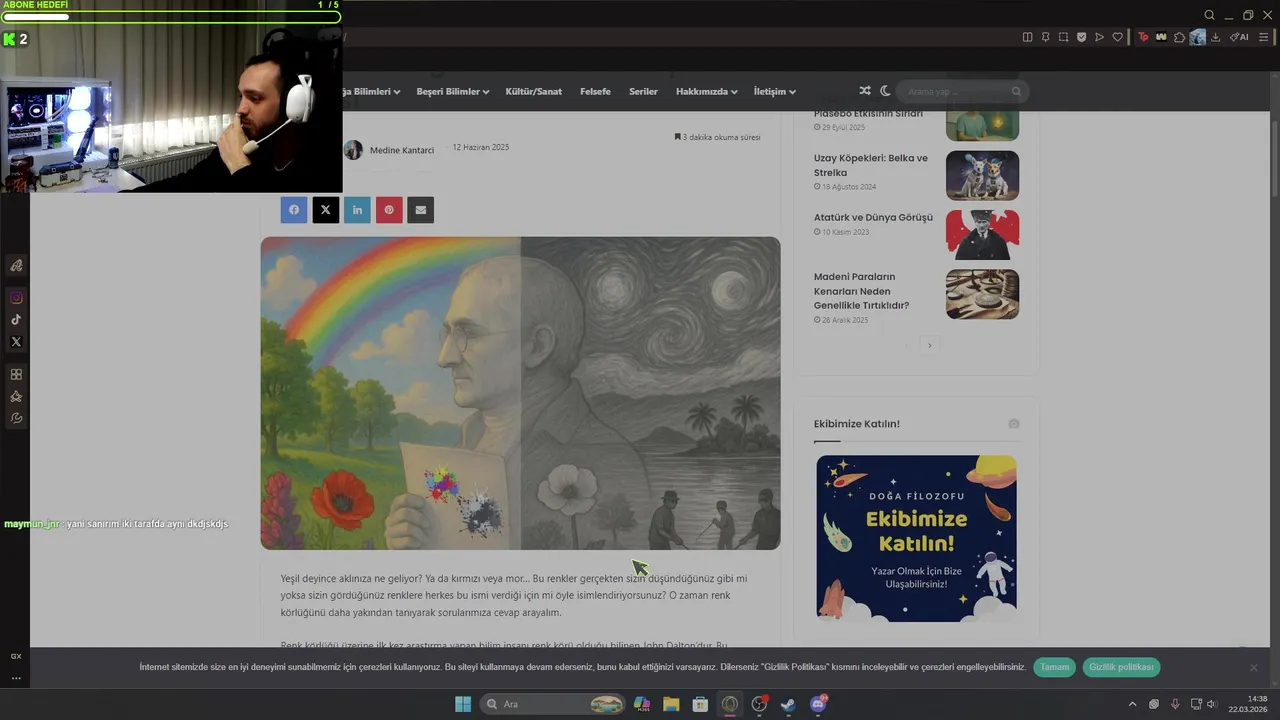Viewport: 1280px width, 720px height.
Task: Click the random article shuffle icon
Action: pyautogui.click(x=865, y=91)
